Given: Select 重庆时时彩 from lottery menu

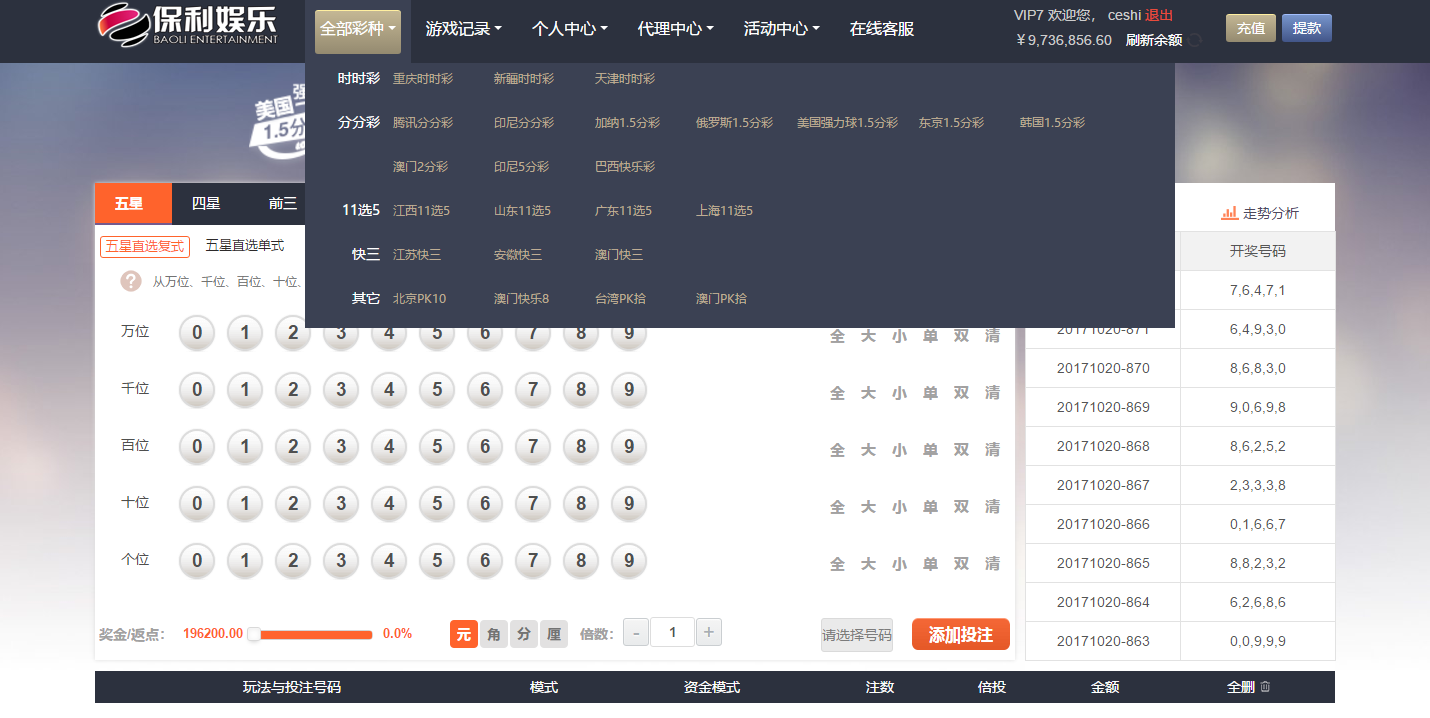Looking at the screenshot, I should (422, 79).
